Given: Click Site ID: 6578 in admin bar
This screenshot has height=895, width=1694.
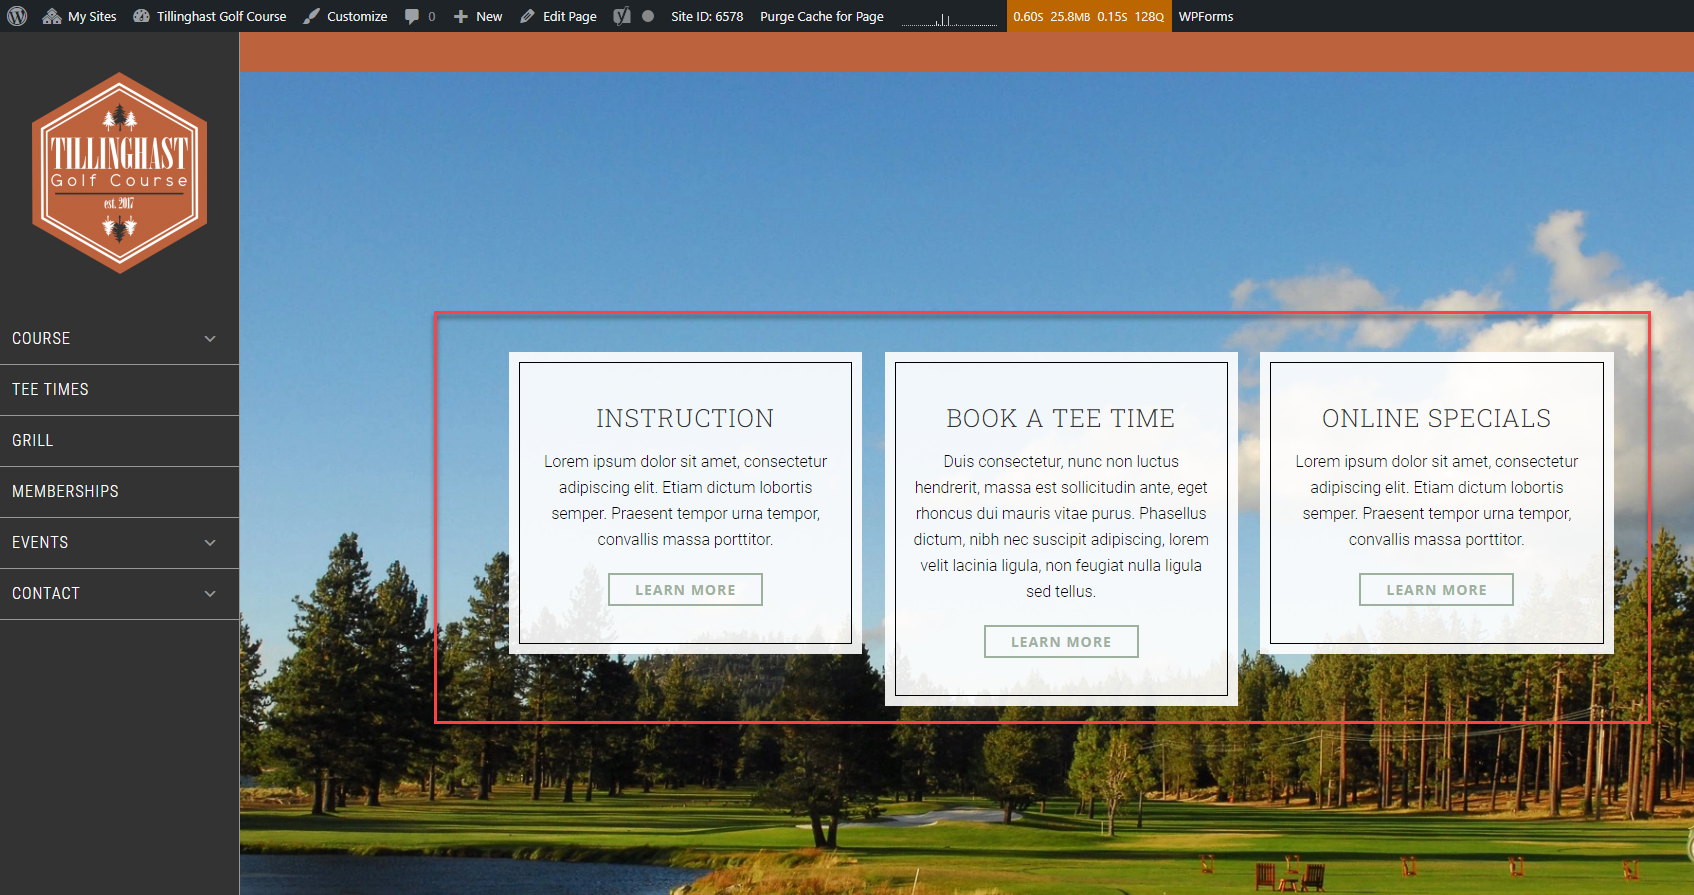Looking at the screenshot, I should (x=707, y=16).
